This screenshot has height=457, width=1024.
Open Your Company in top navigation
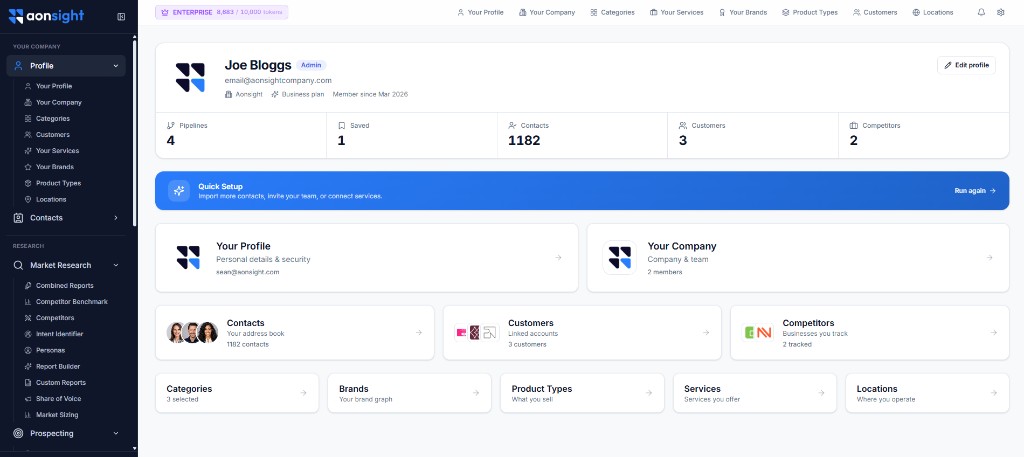[547, 12]
